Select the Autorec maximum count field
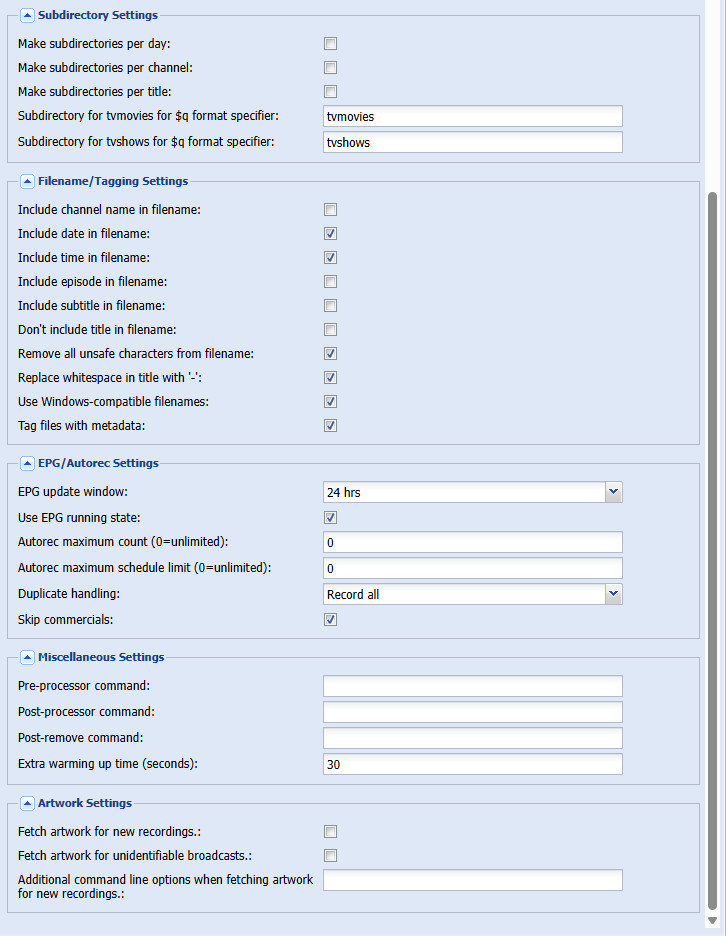 pos(472,542)
